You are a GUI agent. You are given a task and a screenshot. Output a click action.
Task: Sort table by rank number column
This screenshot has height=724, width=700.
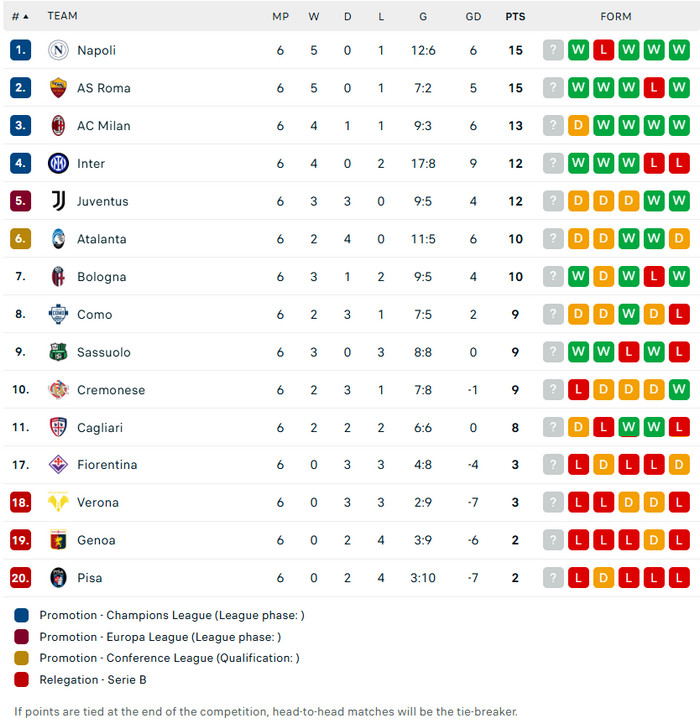pos(20,16)
